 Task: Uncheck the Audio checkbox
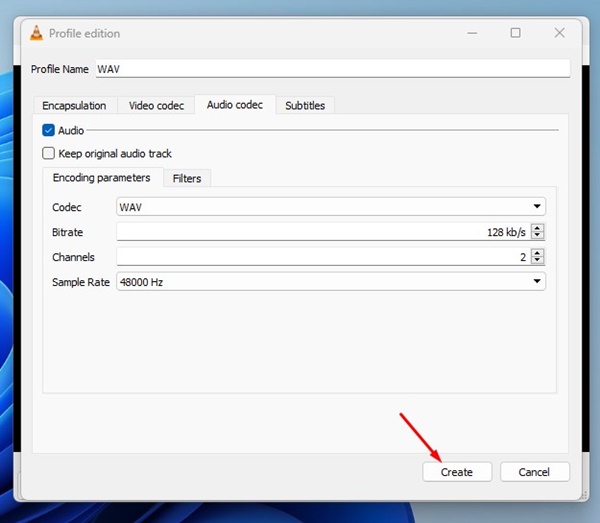(48, 130)
